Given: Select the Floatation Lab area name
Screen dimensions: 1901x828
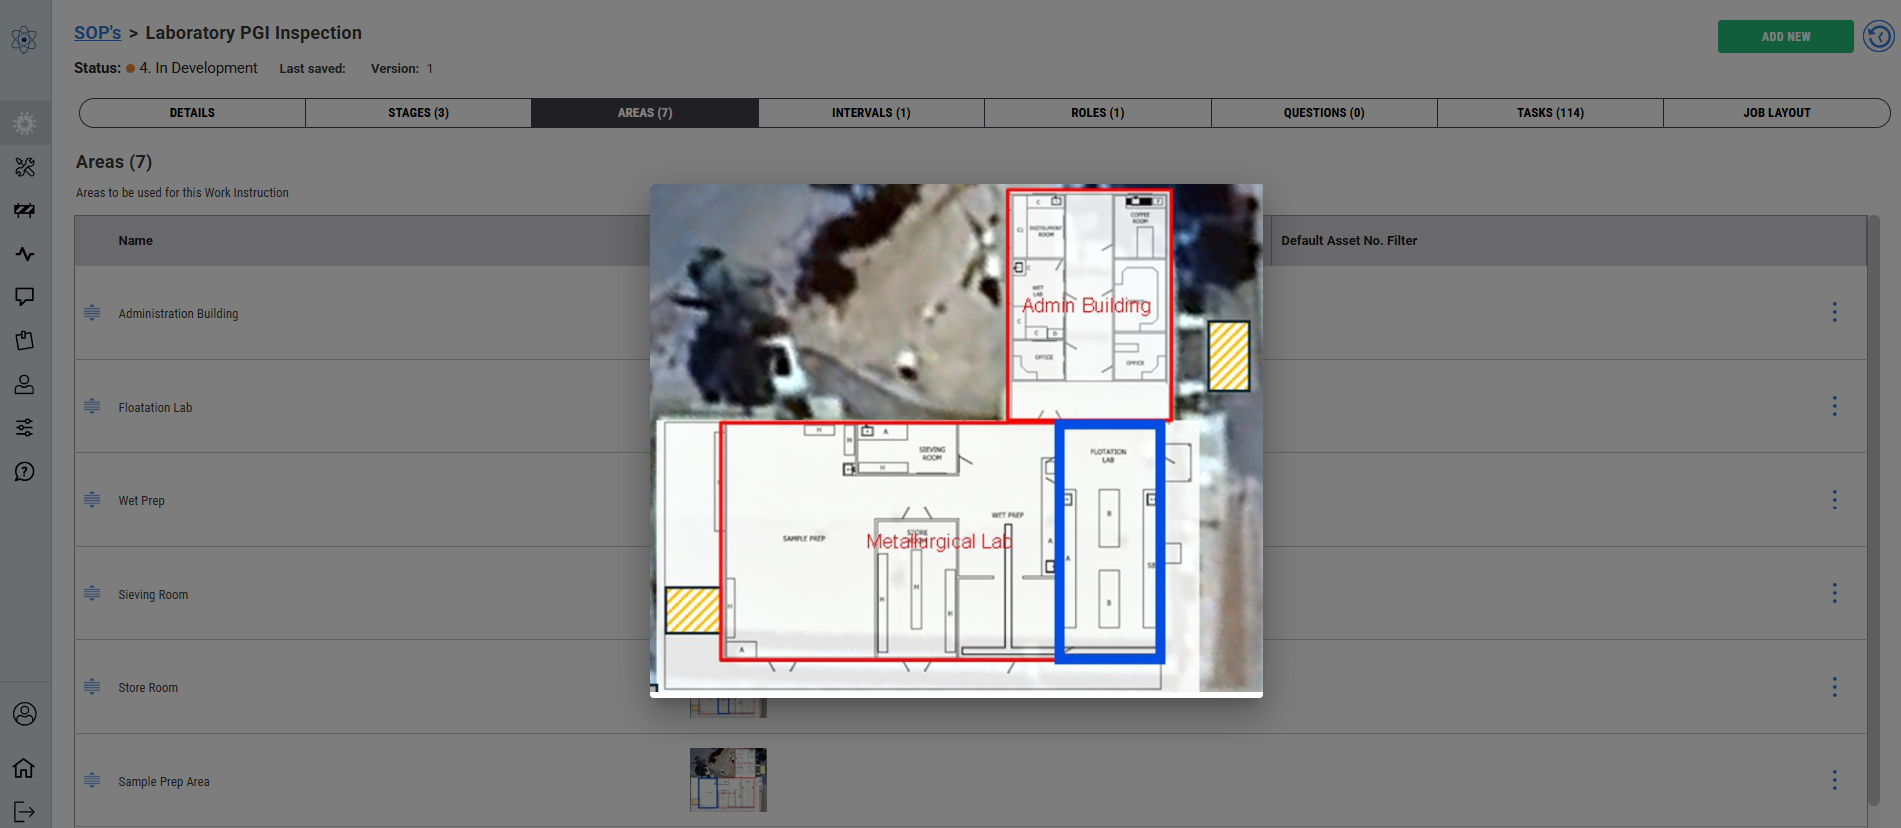Looking at the screenshot, I should [x=155, y=408].
